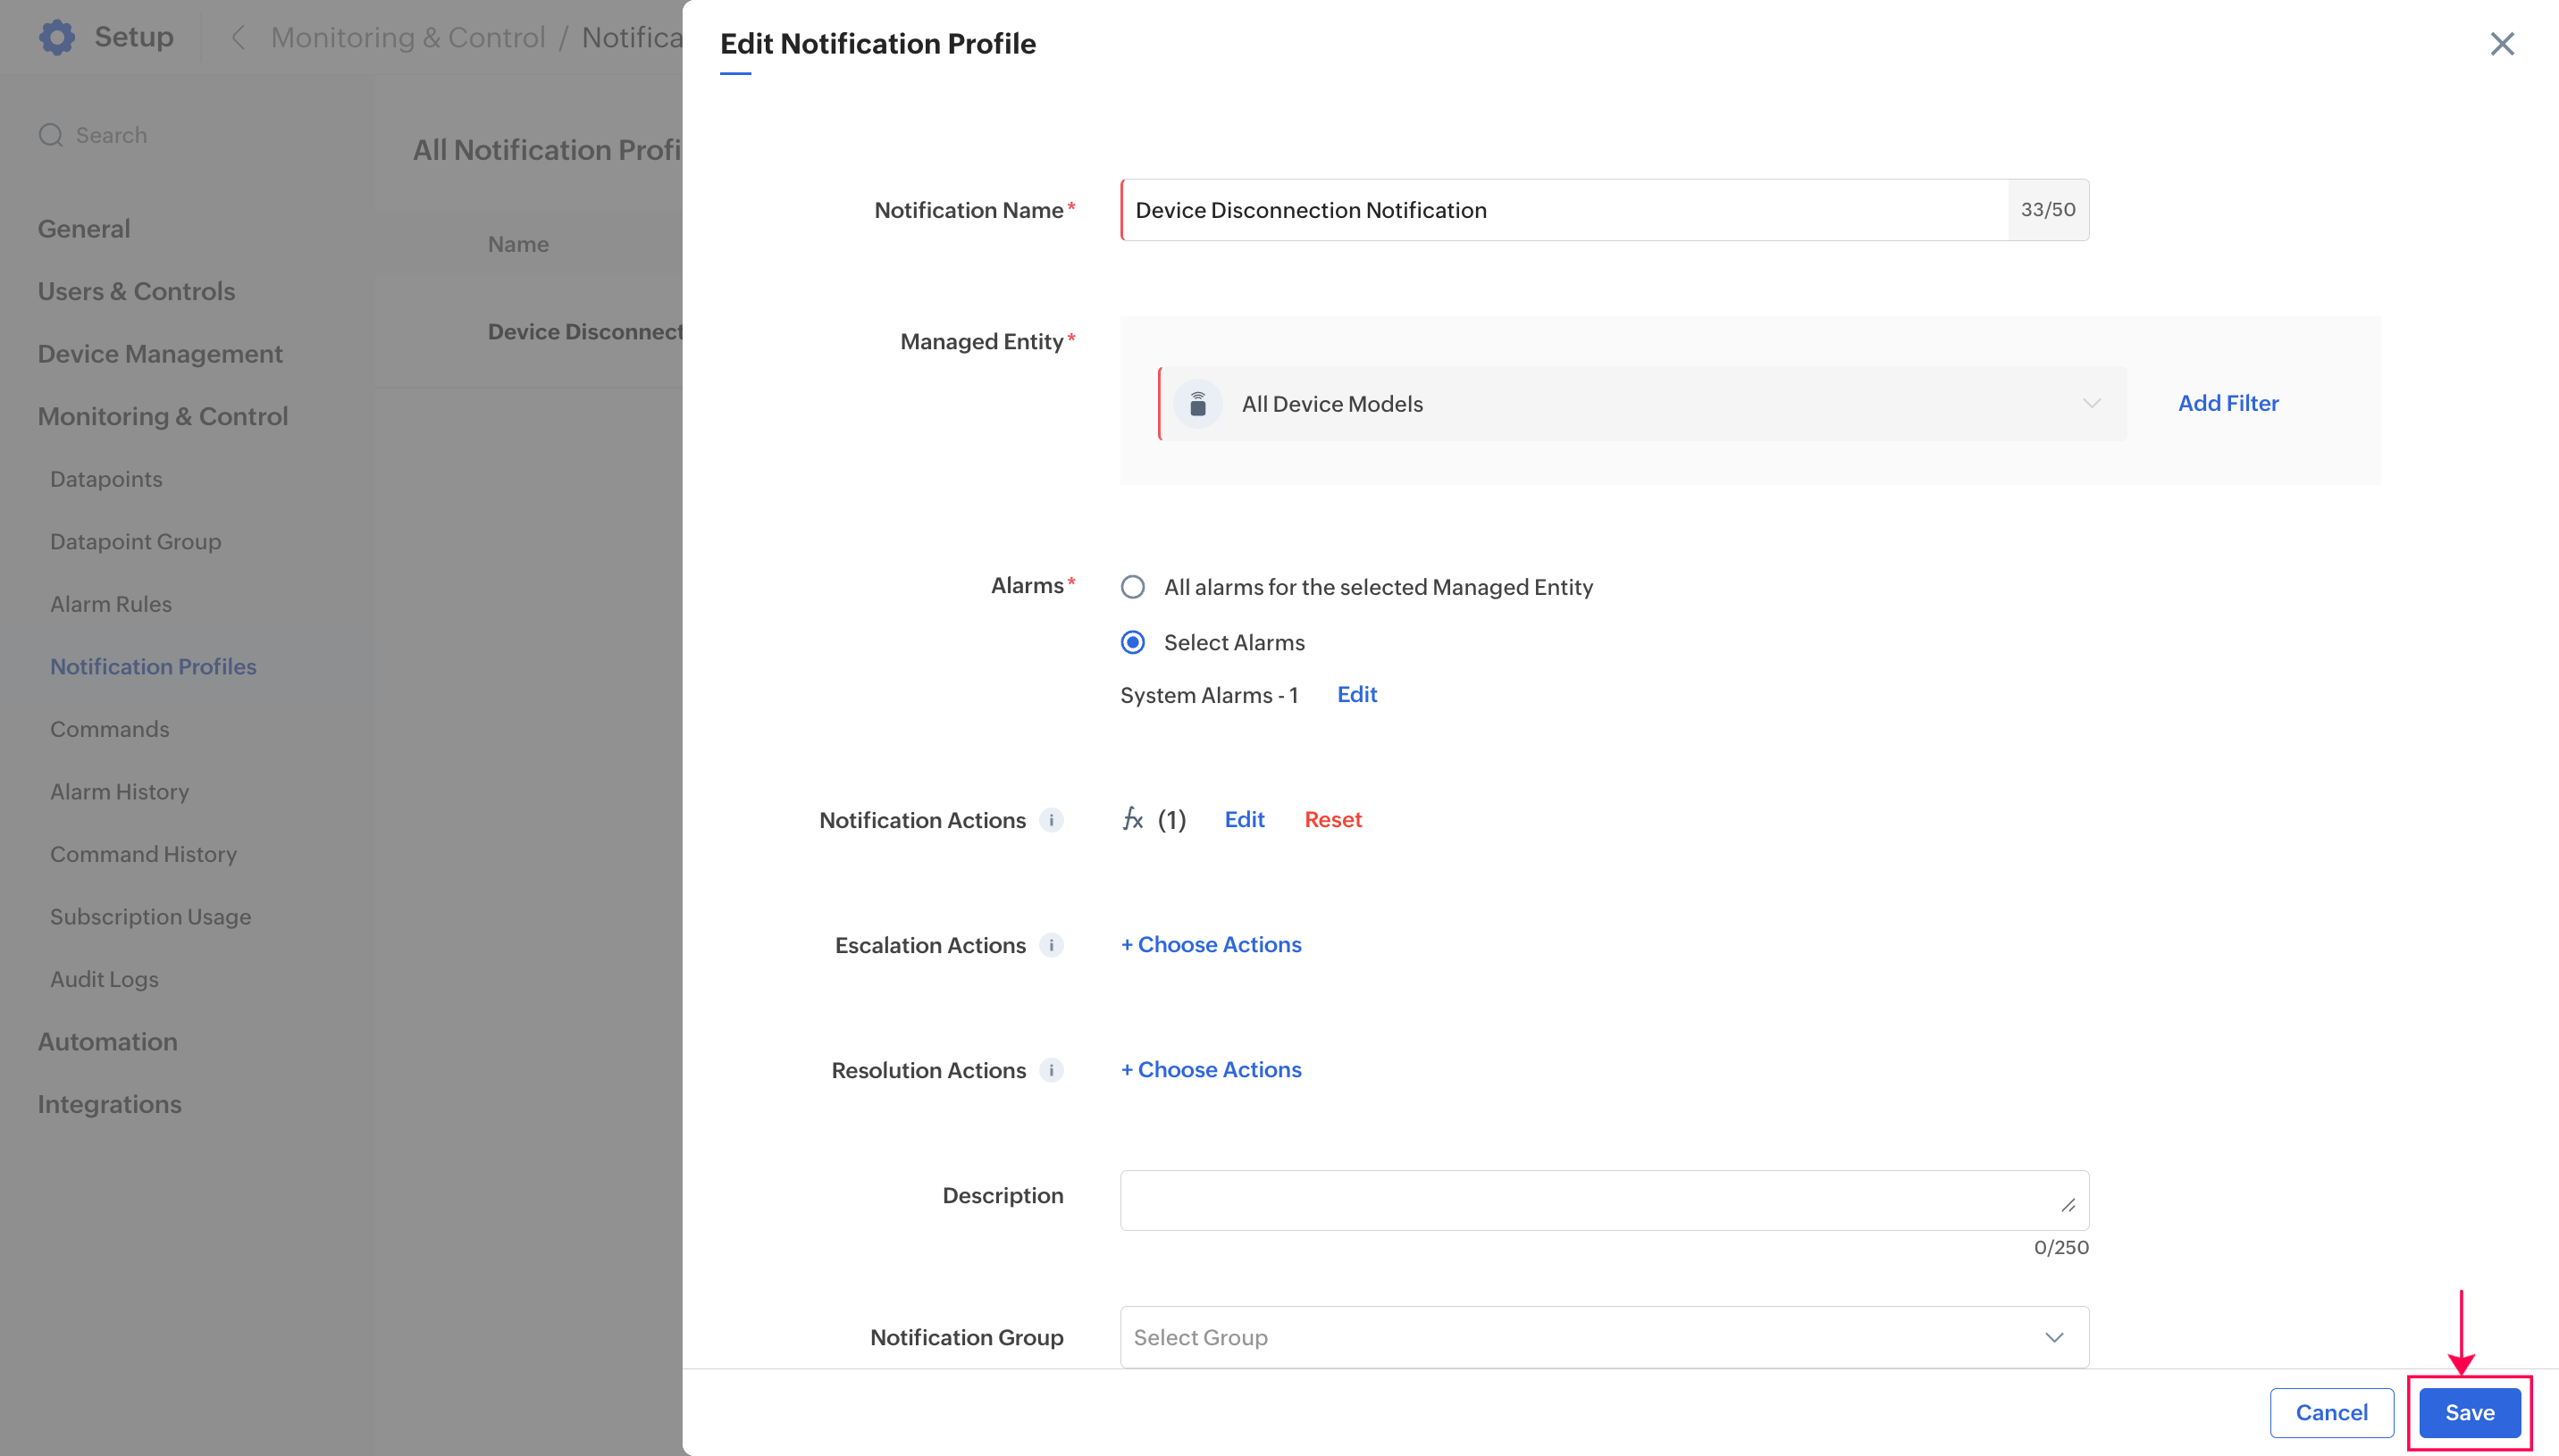Click the Escalation Actions info icon
This screenshot has width=2559, height=1456.
pyautogui.click(x=1051, y=945)
